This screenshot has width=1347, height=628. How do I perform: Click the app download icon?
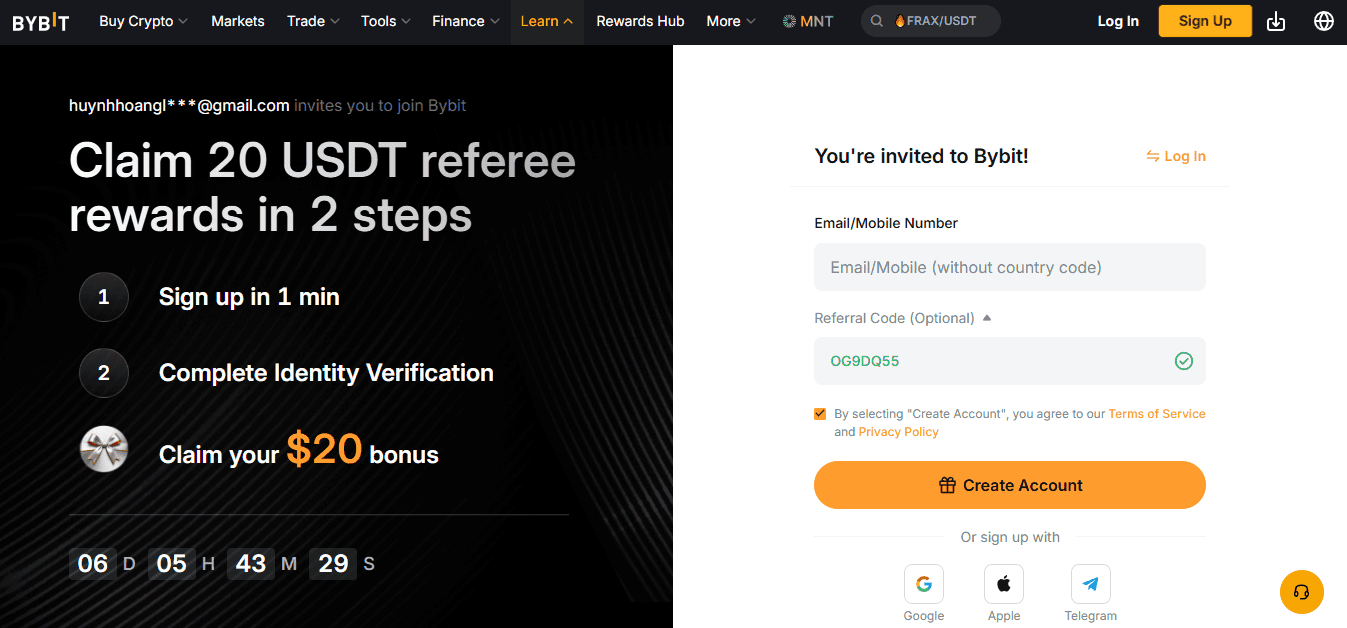point(1275,20)
